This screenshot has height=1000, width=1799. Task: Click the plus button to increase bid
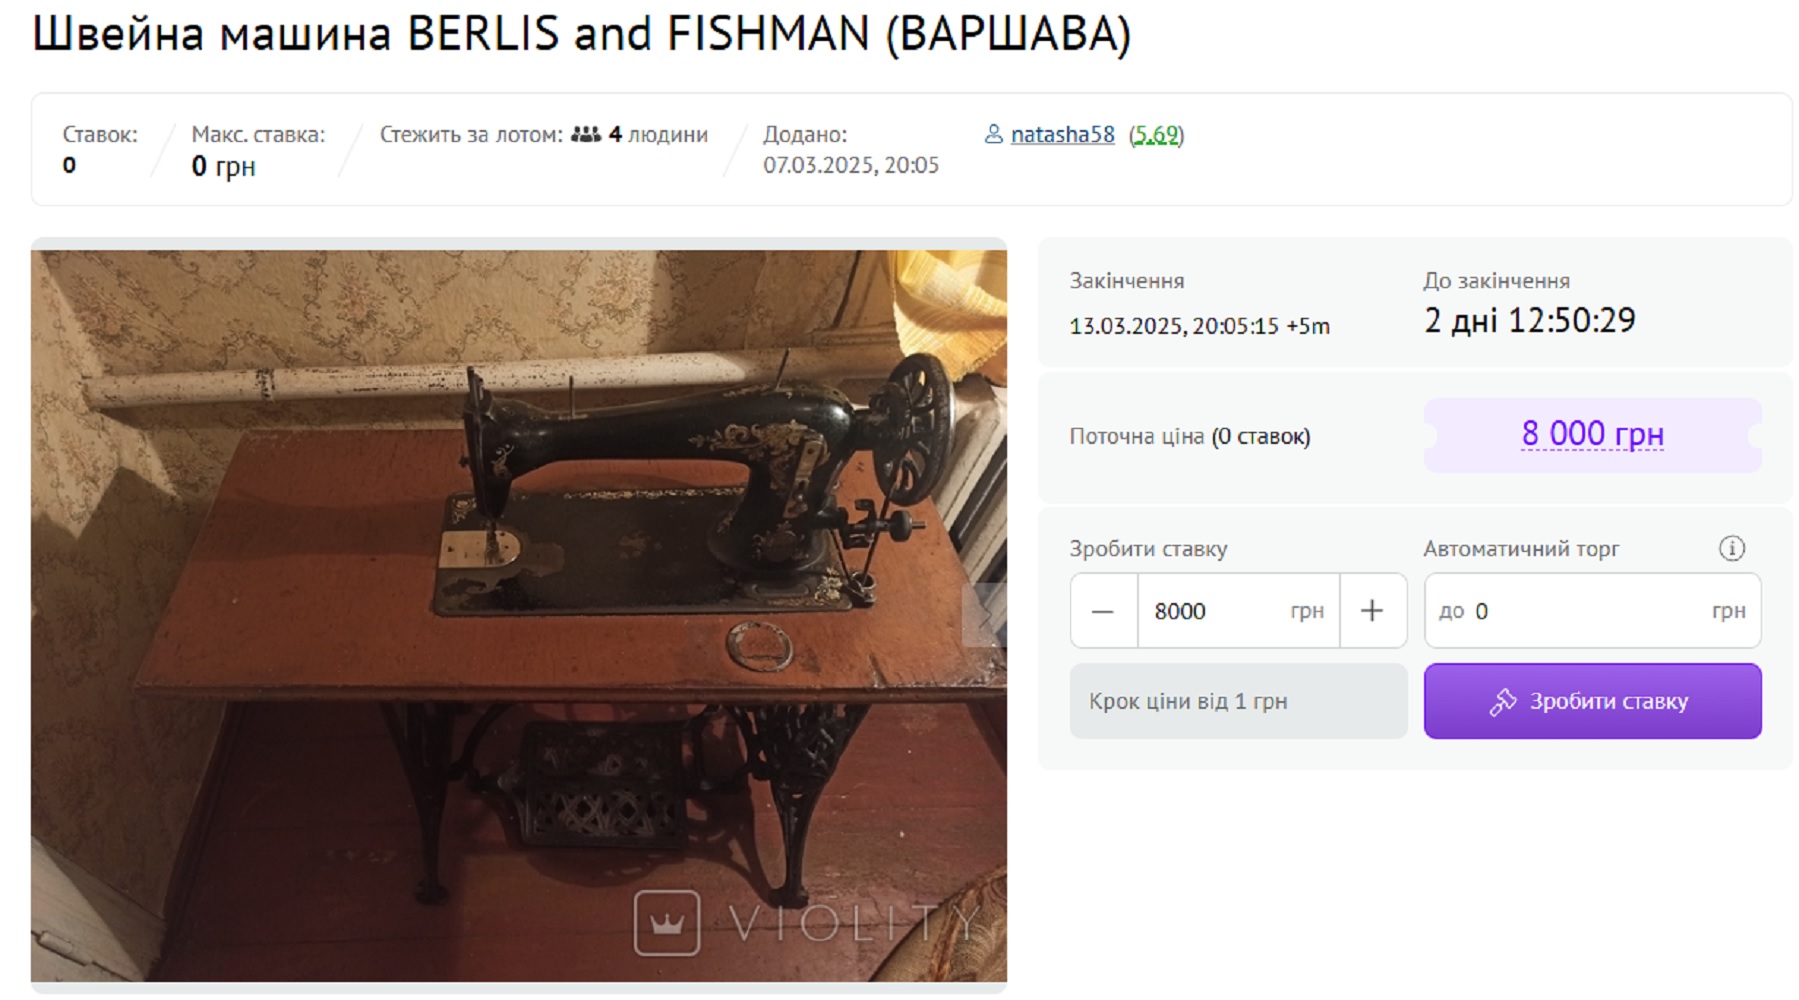1372,611
